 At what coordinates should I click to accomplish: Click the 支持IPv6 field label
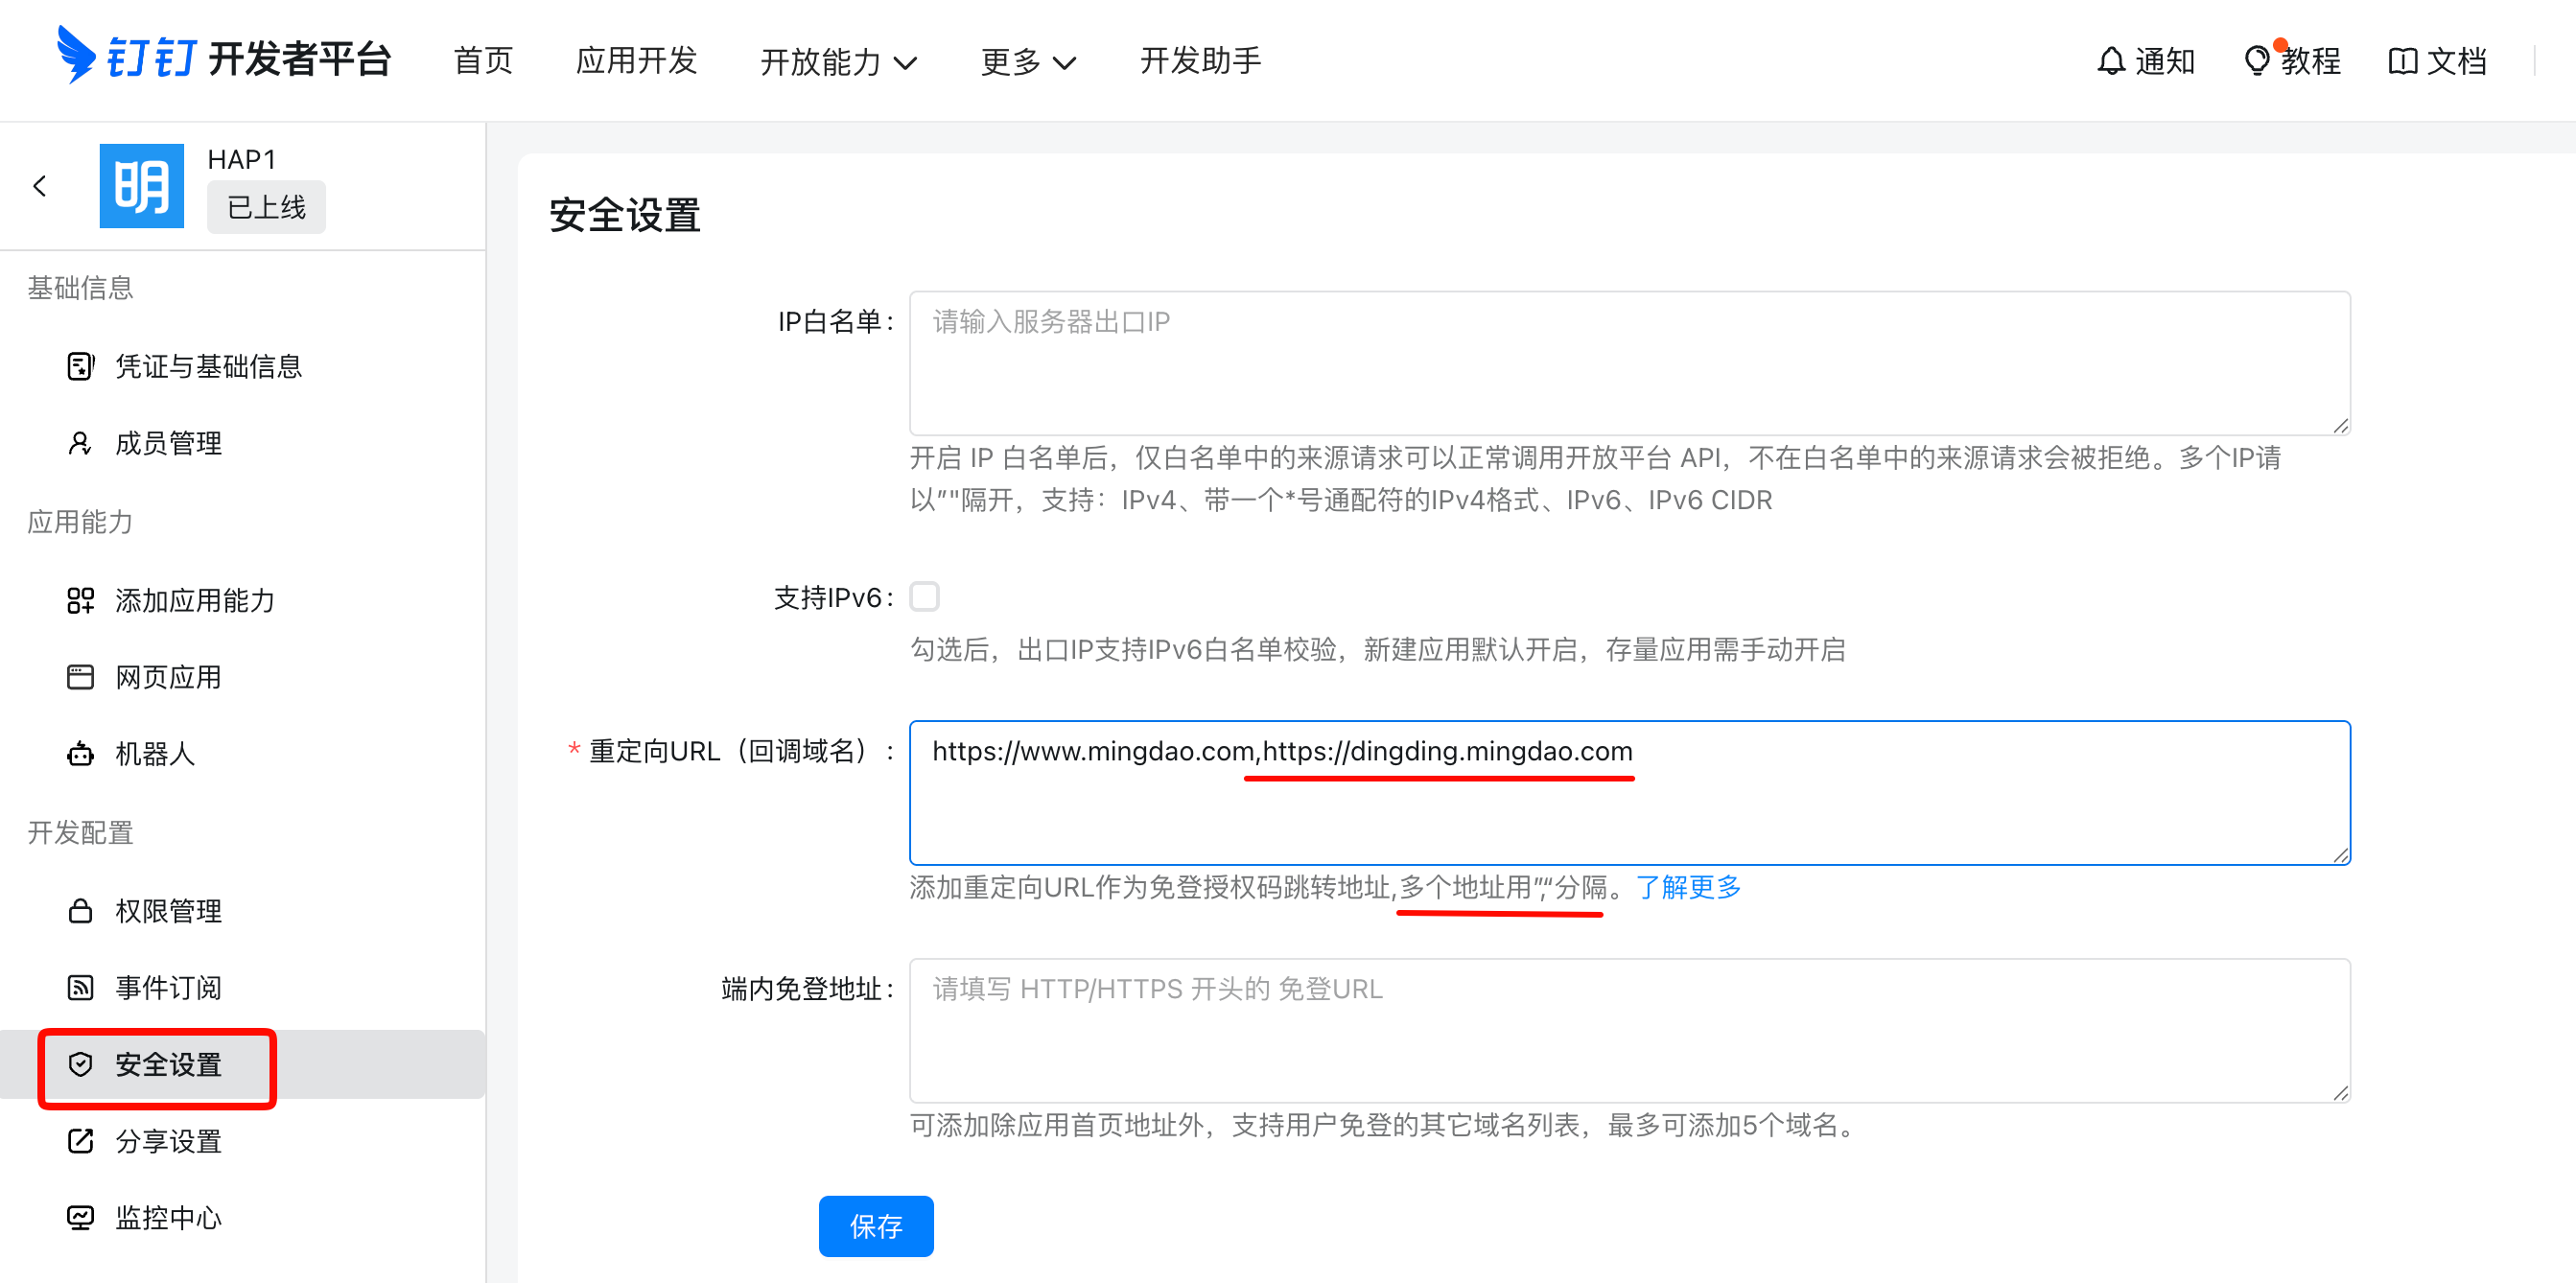833,598
